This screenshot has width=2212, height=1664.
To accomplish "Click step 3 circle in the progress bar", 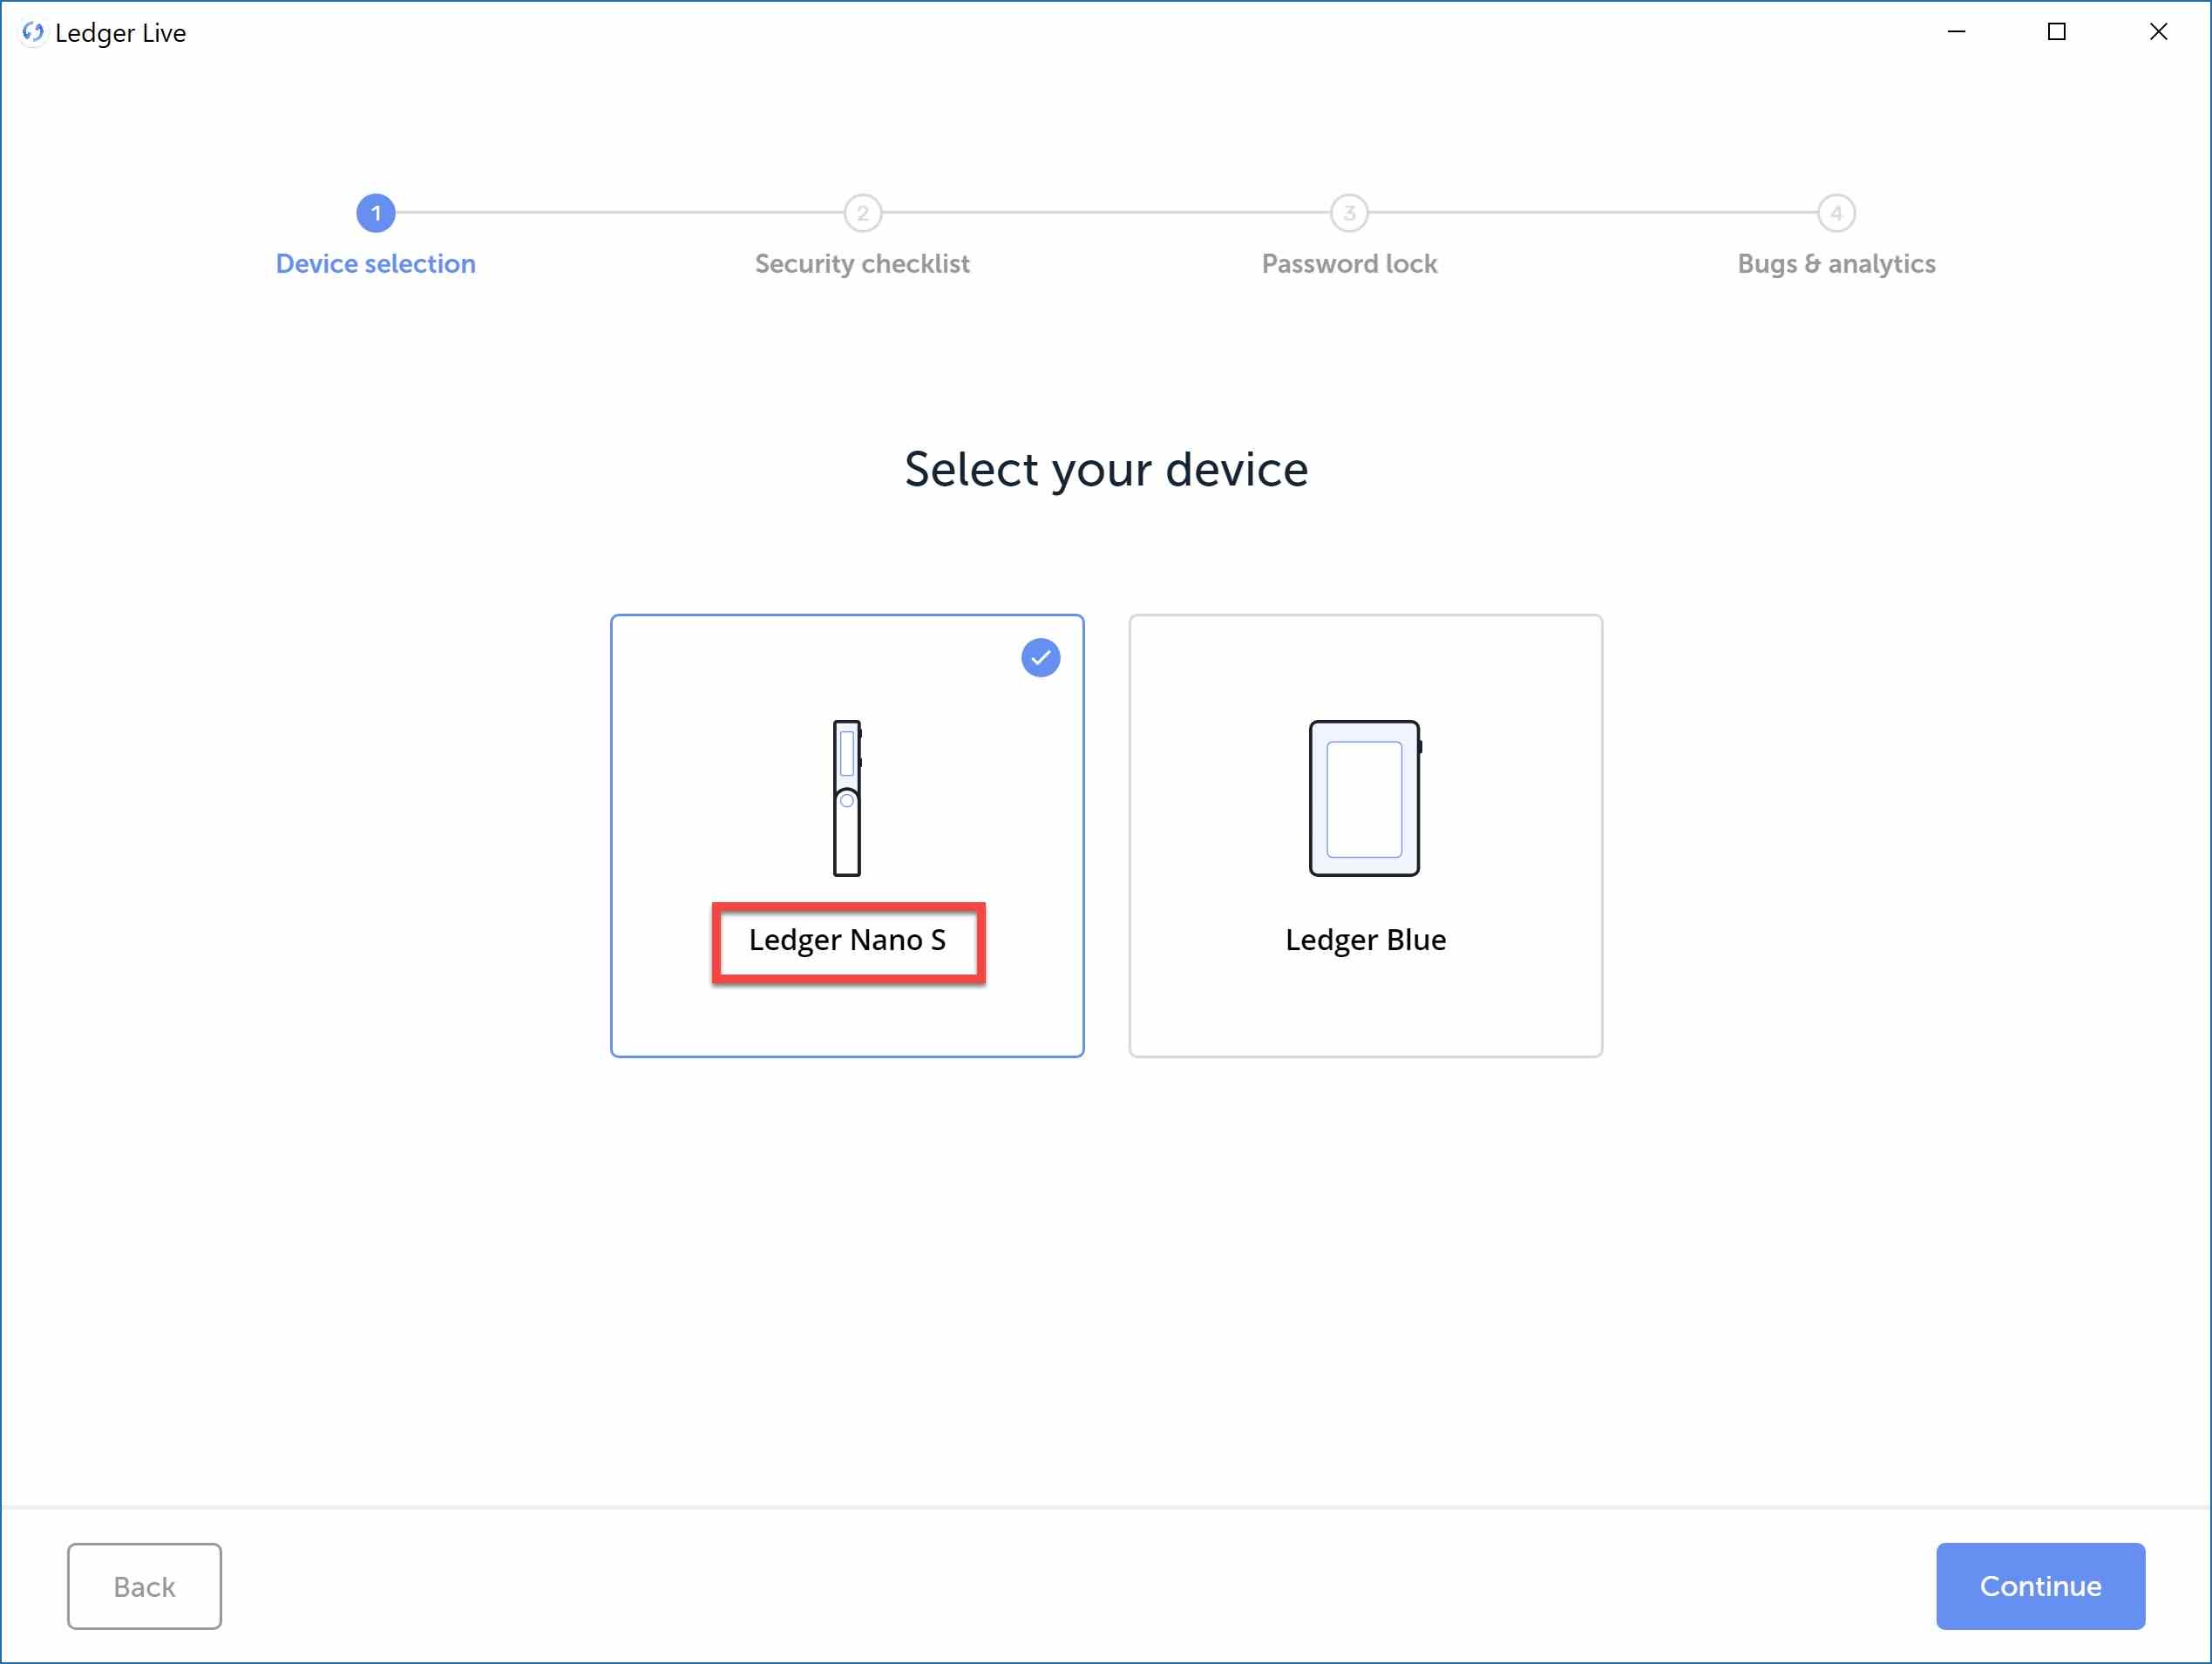I will (1349, 213).
